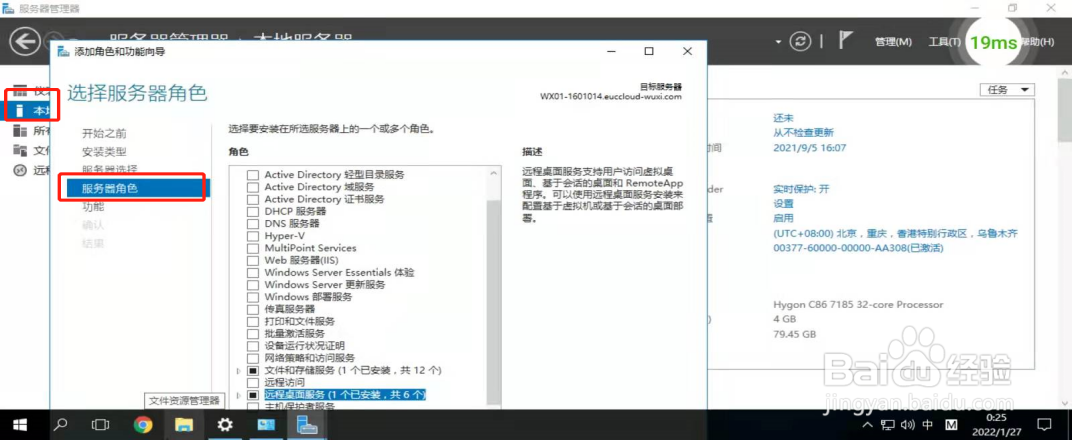Toggle 远程桌面服务 checkbox
Image resolution: width=1073 pixels, height=441 pixels.
(x=253, y=395)
